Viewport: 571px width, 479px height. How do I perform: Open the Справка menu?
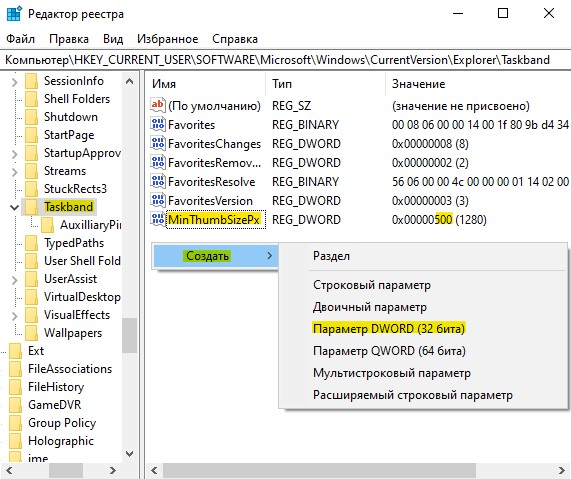(x=235, y=39)
